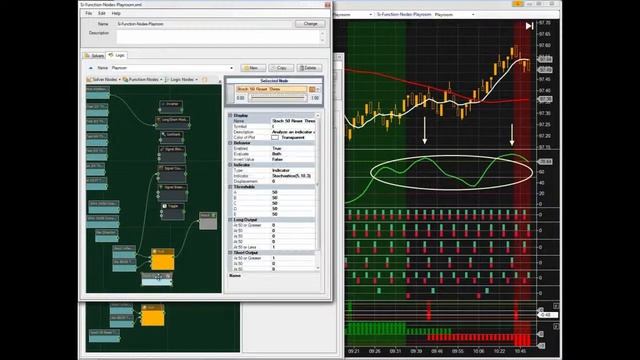Click the 1.00 slider maximum field

coord(315,98)
